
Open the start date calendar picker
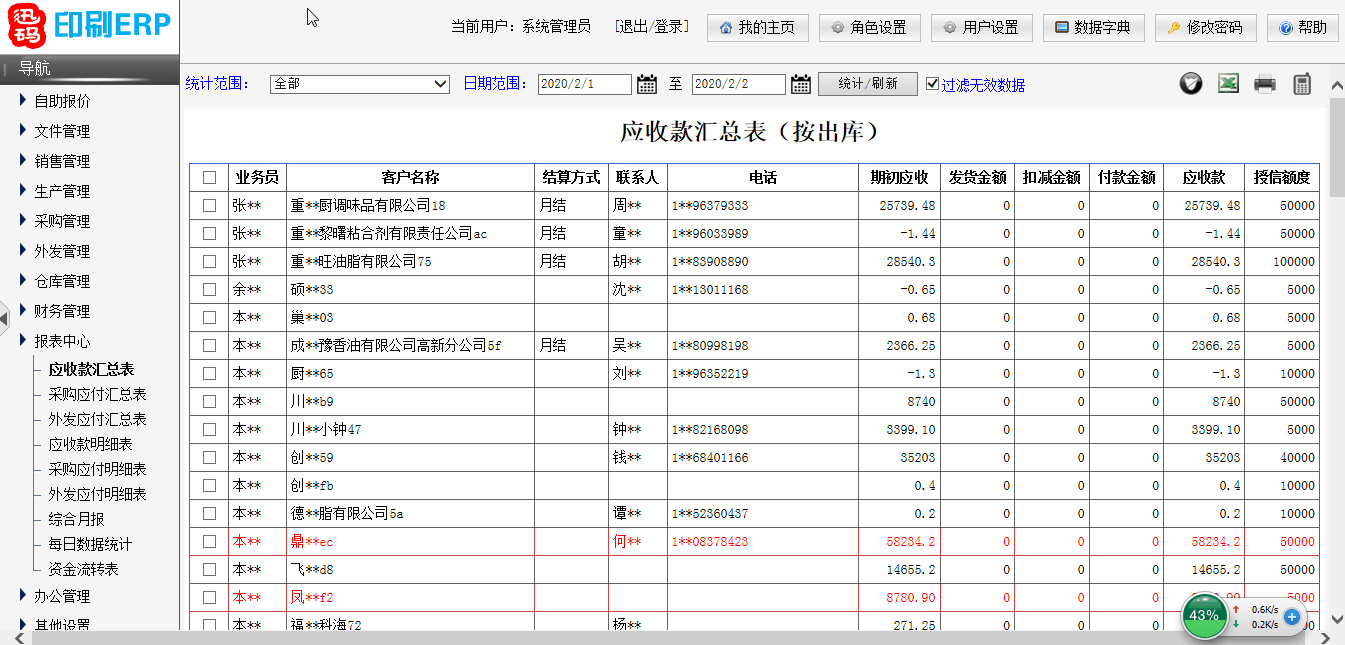click(647, 84)
